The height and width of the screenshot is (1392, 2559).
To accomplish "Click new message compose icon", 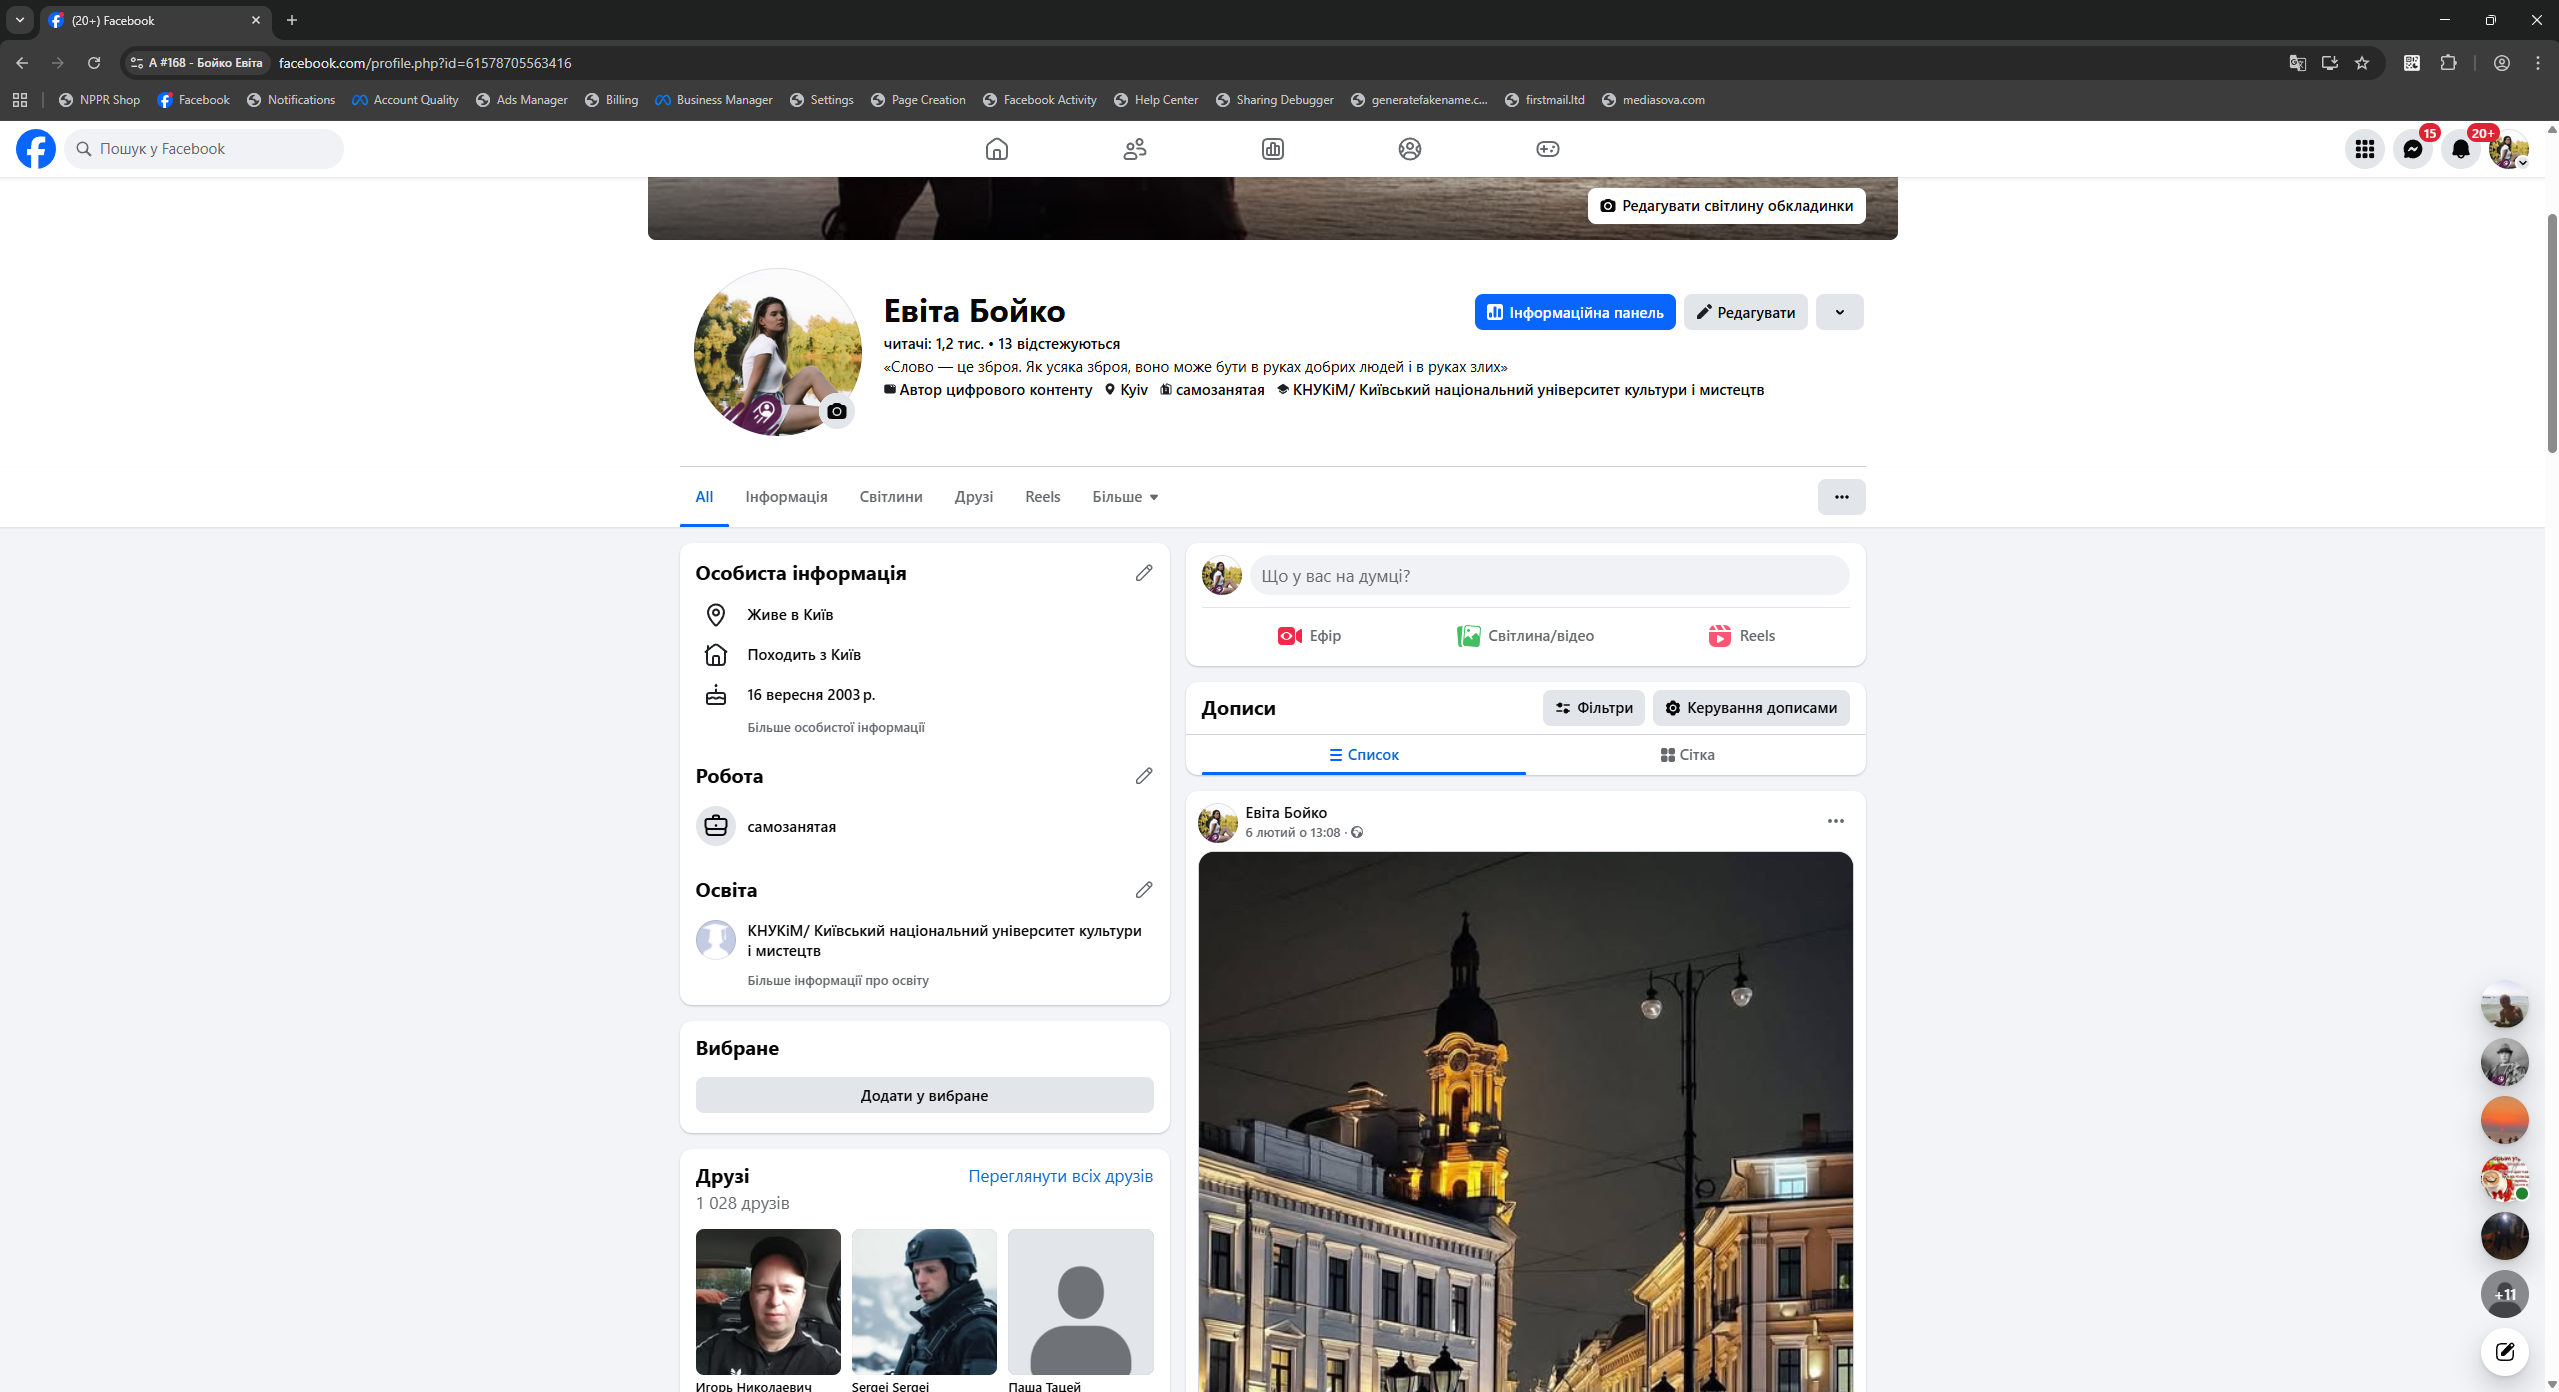I will coord(2504,1352).
